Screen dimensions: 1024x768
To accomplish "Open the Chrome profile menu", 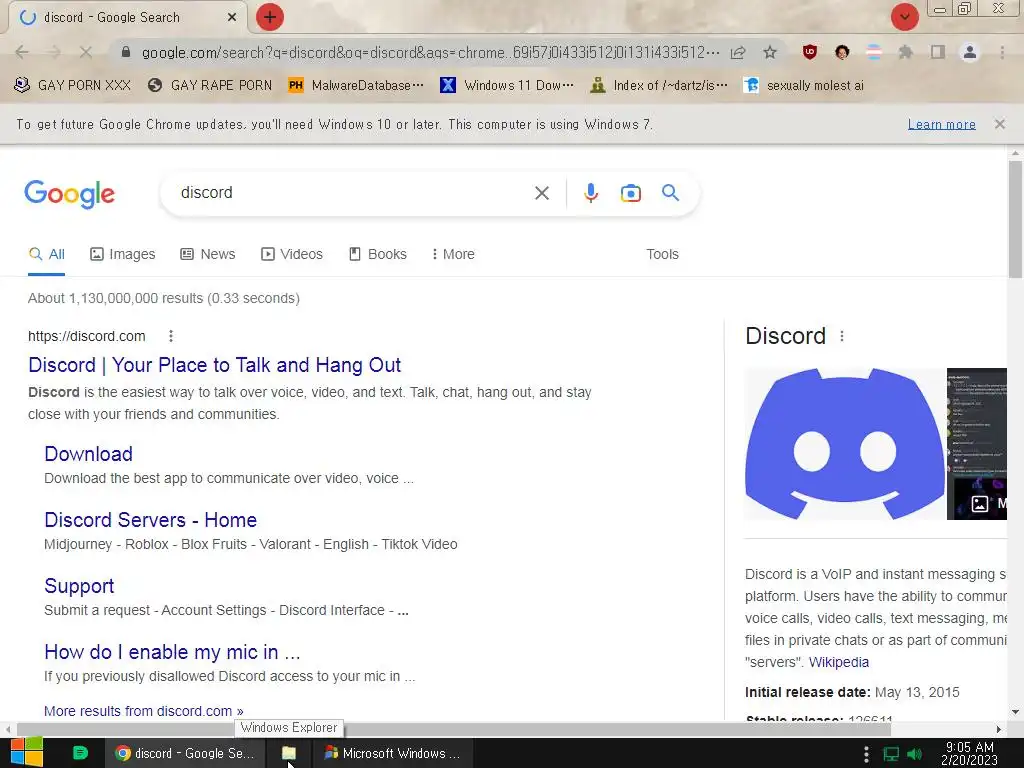I will pyautogui.click(x=970, y=52).
